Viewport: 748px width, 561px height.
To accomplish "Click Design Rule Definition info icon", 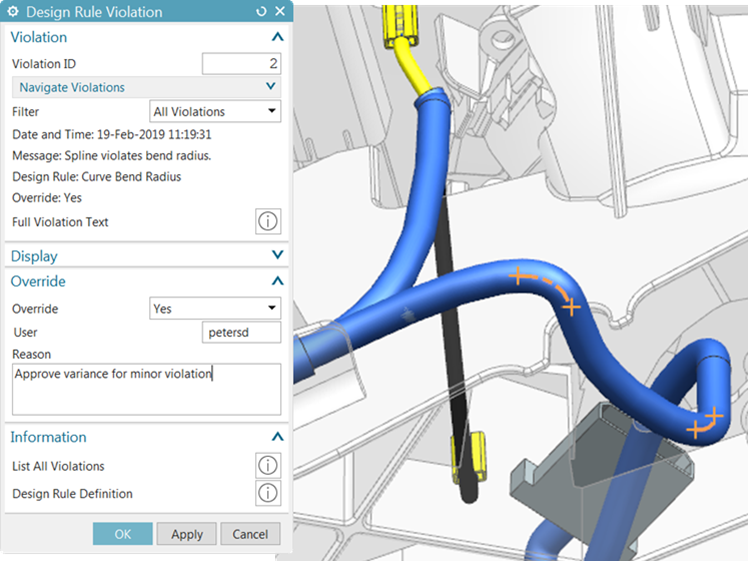I will pyautogui.click(x=268, y=493).
